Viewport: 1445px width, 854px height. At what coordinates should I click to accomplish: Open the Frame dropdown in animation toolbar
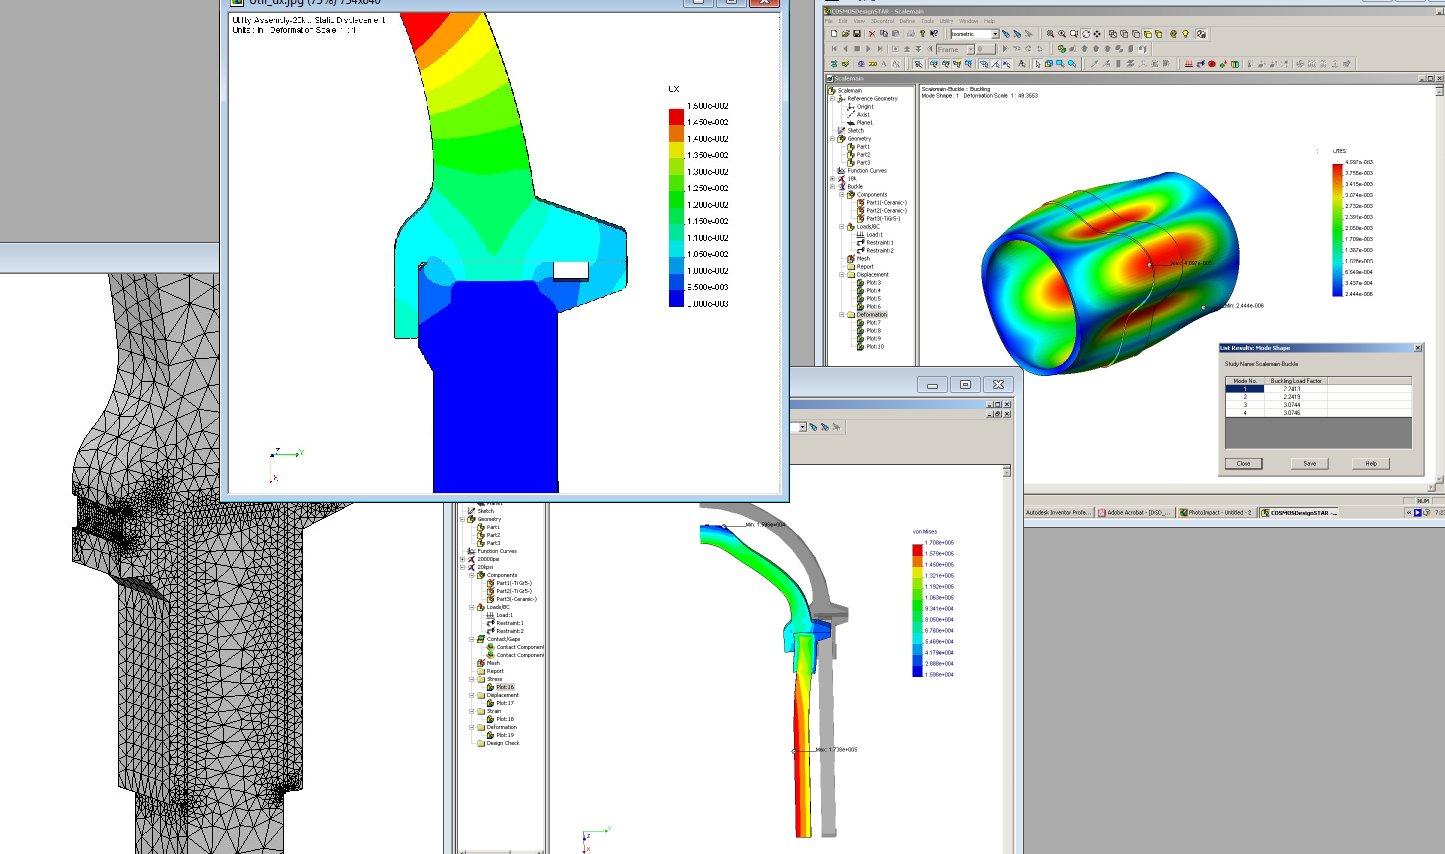tap(971, 49)
